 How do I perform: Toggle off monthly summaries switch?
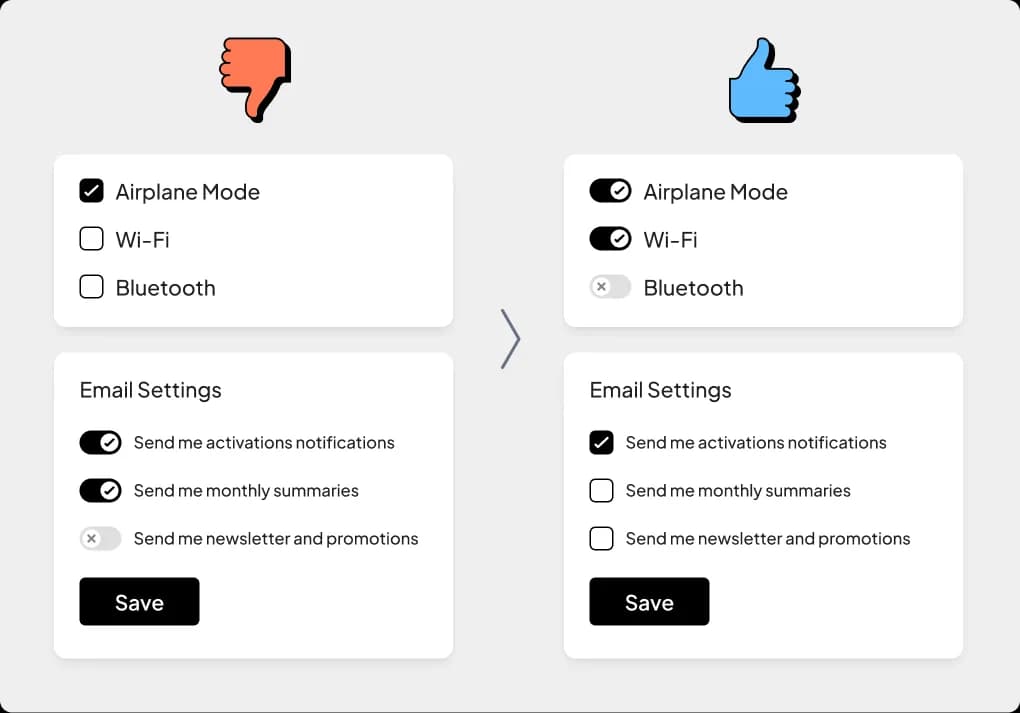[100, 491]
